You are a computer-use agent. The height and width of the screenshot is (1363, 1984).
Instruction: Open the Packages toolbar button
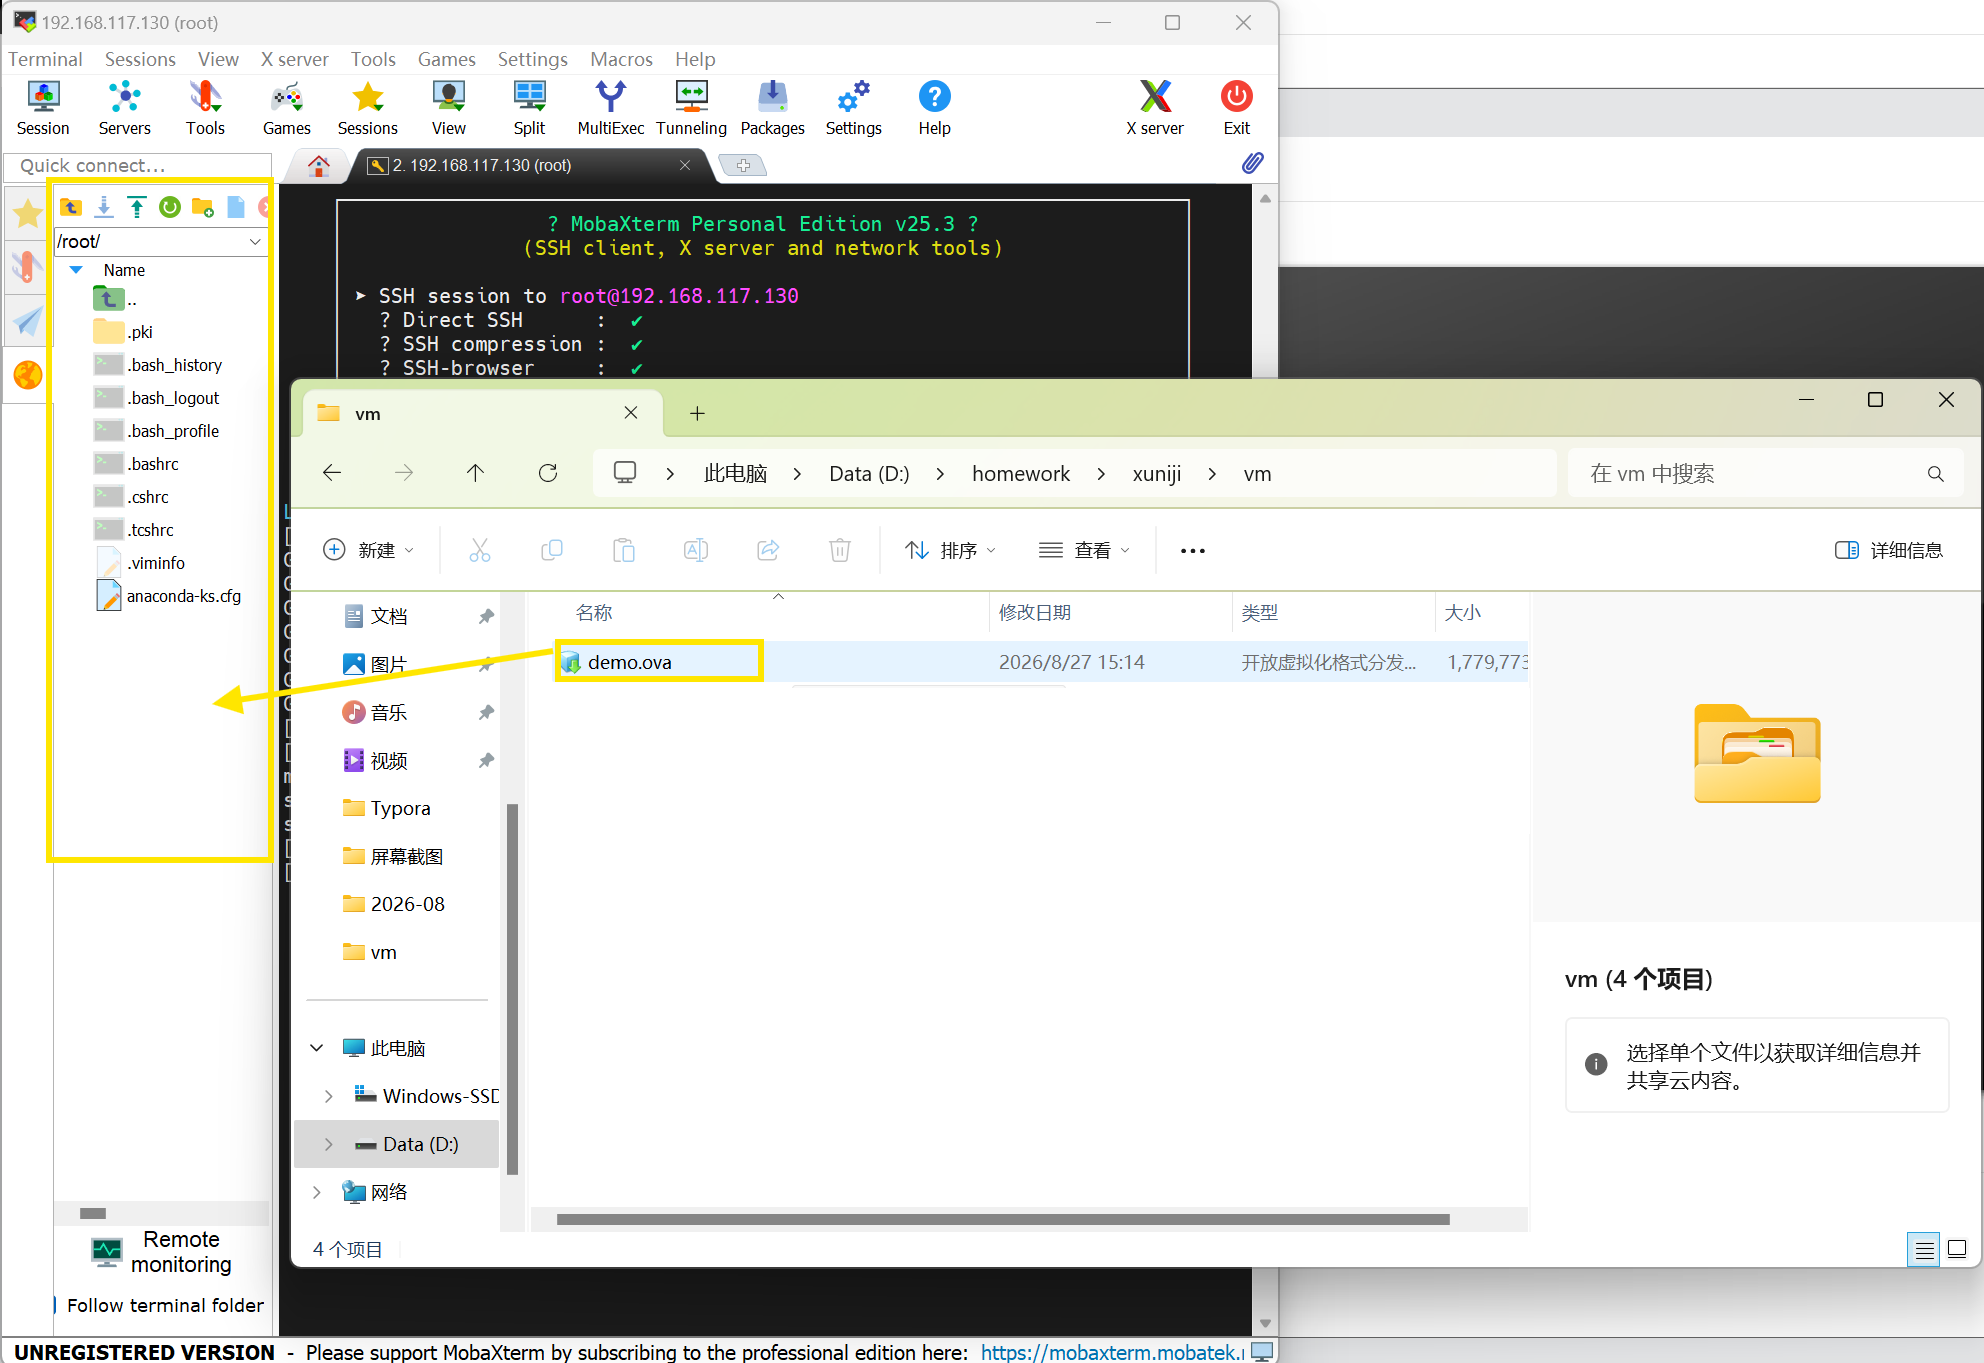(772, 108)
